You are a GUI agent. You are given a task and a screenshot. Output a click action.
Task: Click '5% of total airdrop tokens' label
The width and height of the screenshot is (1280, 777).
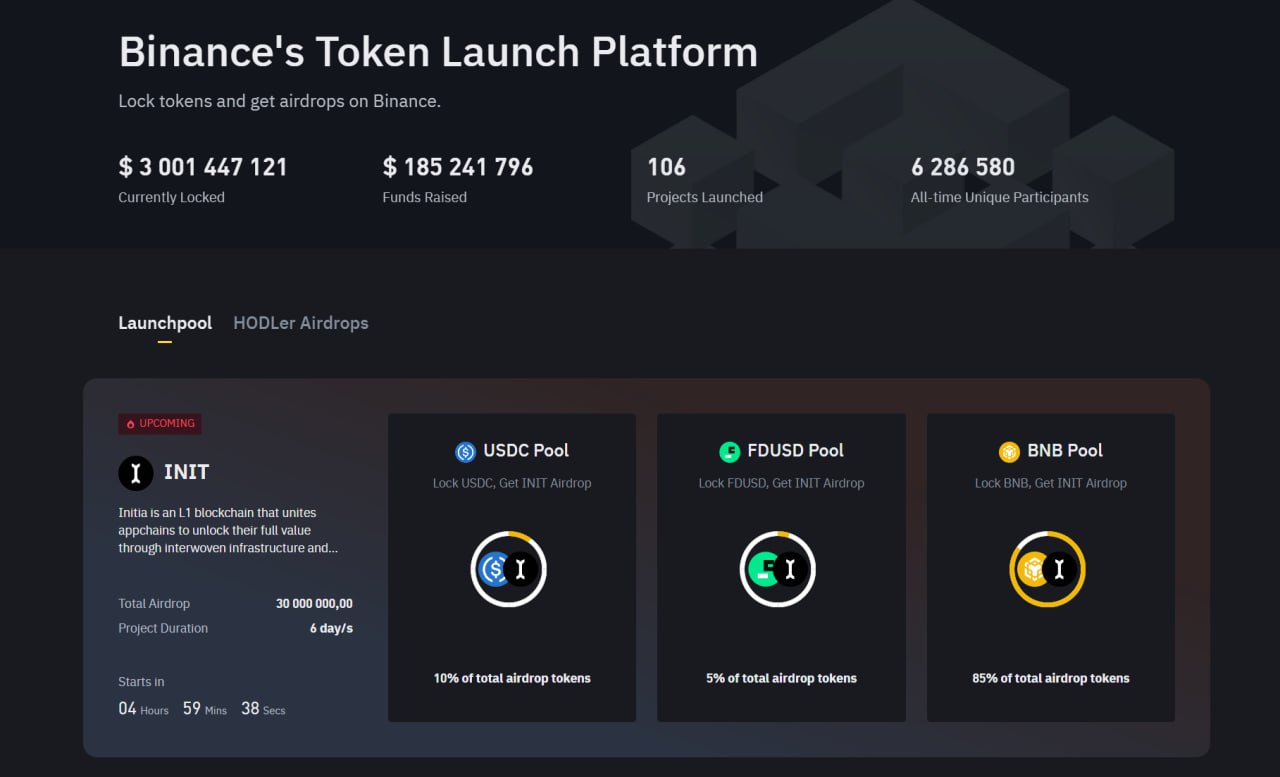(x=781, y=678)
